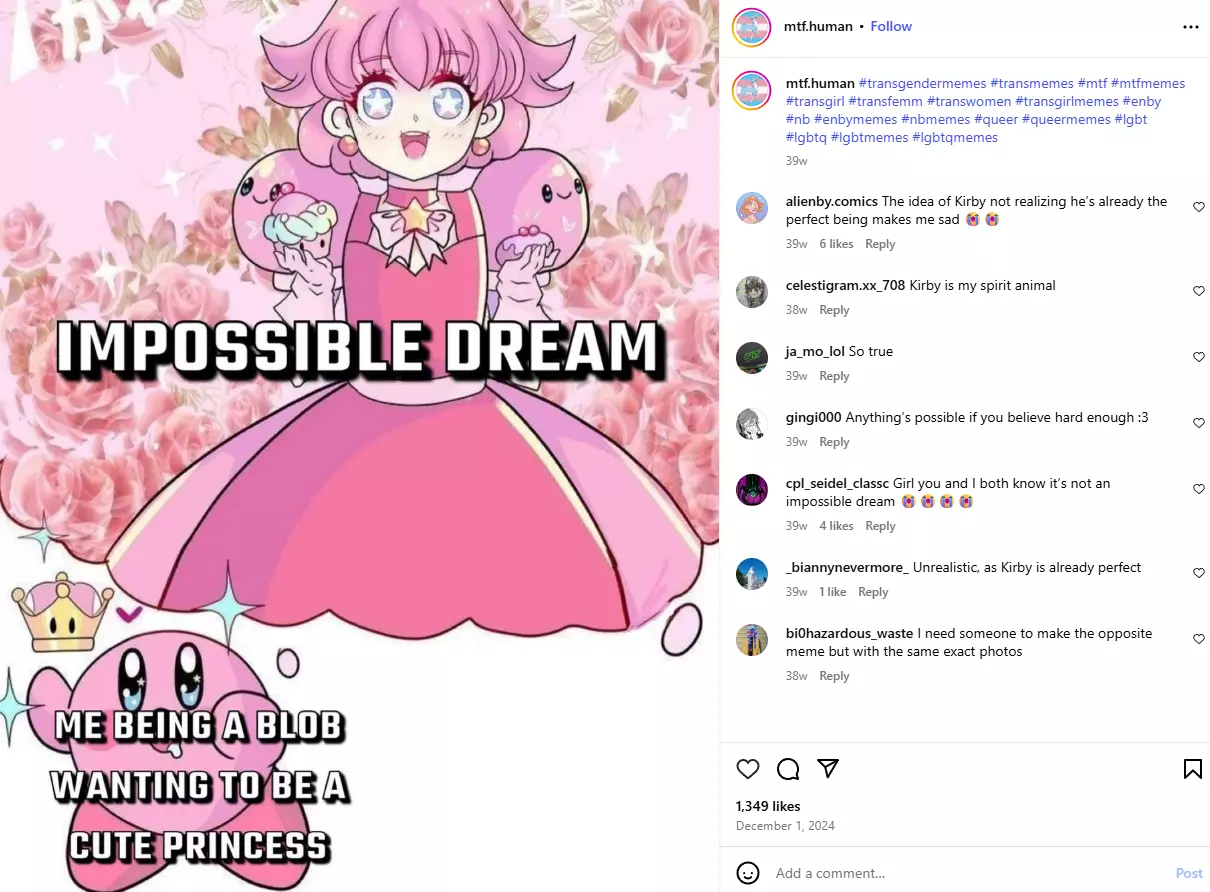Viewport: 1210px width, 892px height.
Task: Reply to cpl_seidel_classc's comment
Action: click(880, 526)
